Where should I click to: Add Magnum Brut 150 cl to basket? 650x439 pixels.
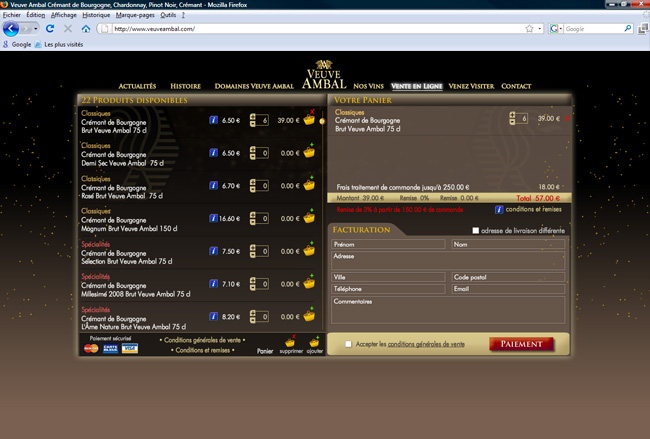coord(309,217)
